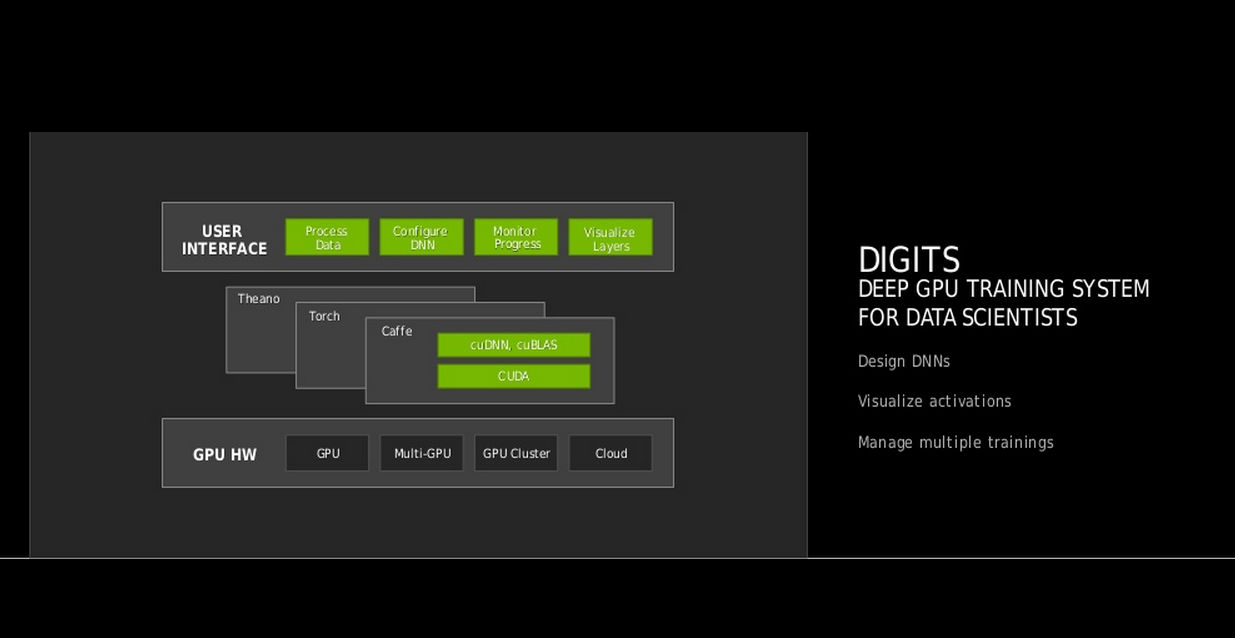Select the Manage multiple trainings text

(956, 442)
